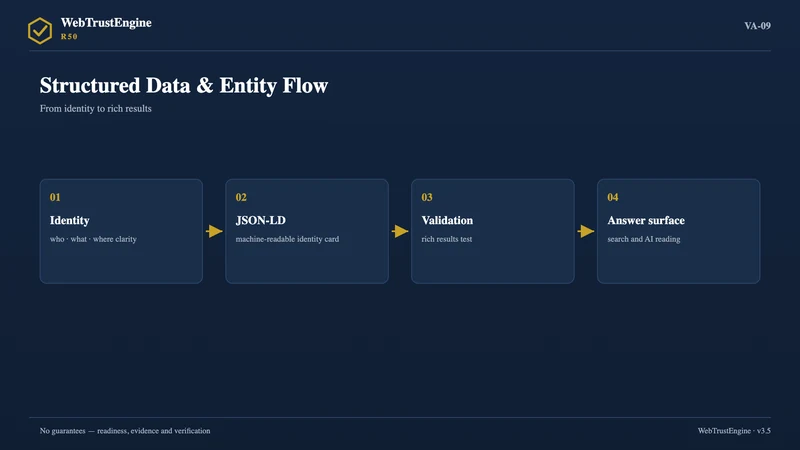Click the arrow between Identity and JSON-LD
Image resolution: width=800 pixels, height=450 pixels.
(214, 231)
